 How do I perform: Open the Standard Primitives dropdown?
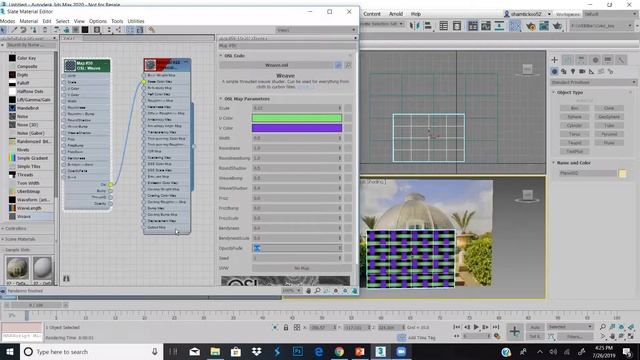pos(594,82)
